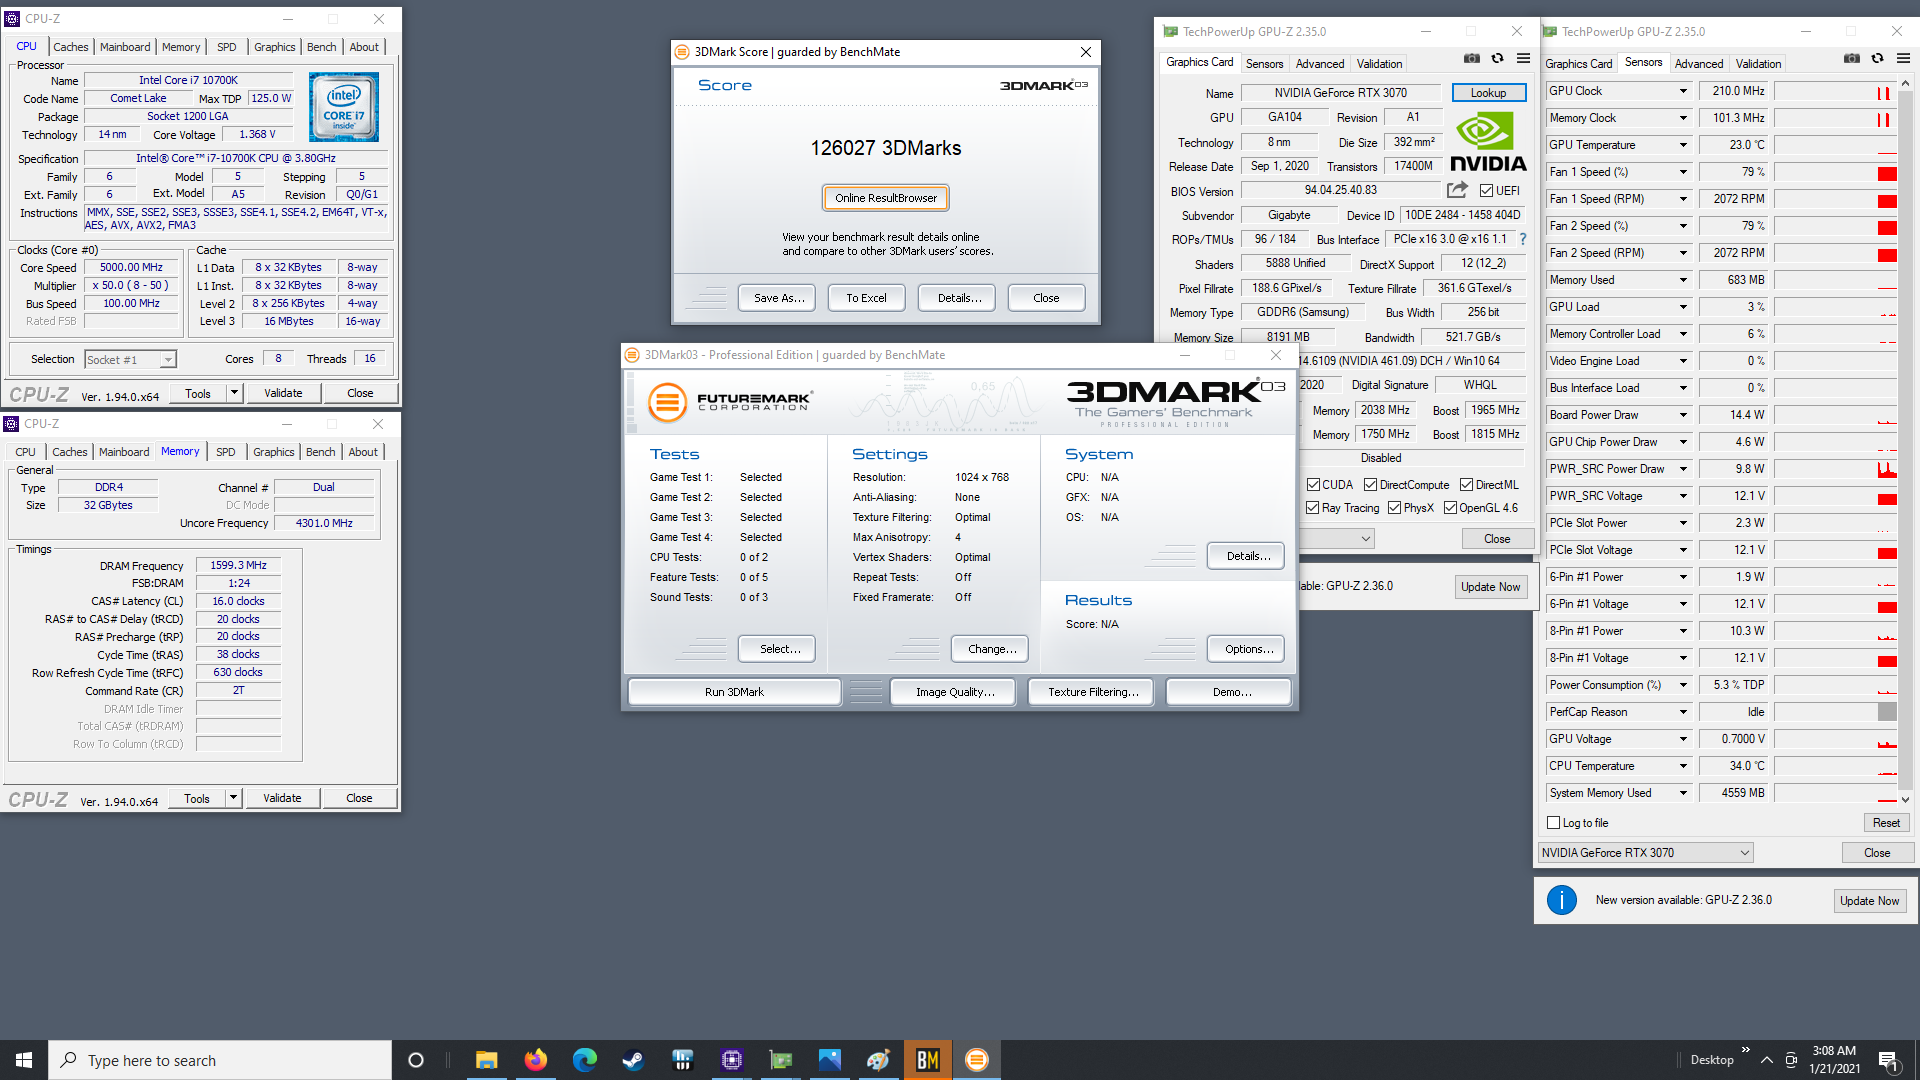Image resolution: width=1920 pixels, height=1080 pixels.
Task: Open hamburger menu in GPU-Z Sensors window
Action: pos(1903,59)
